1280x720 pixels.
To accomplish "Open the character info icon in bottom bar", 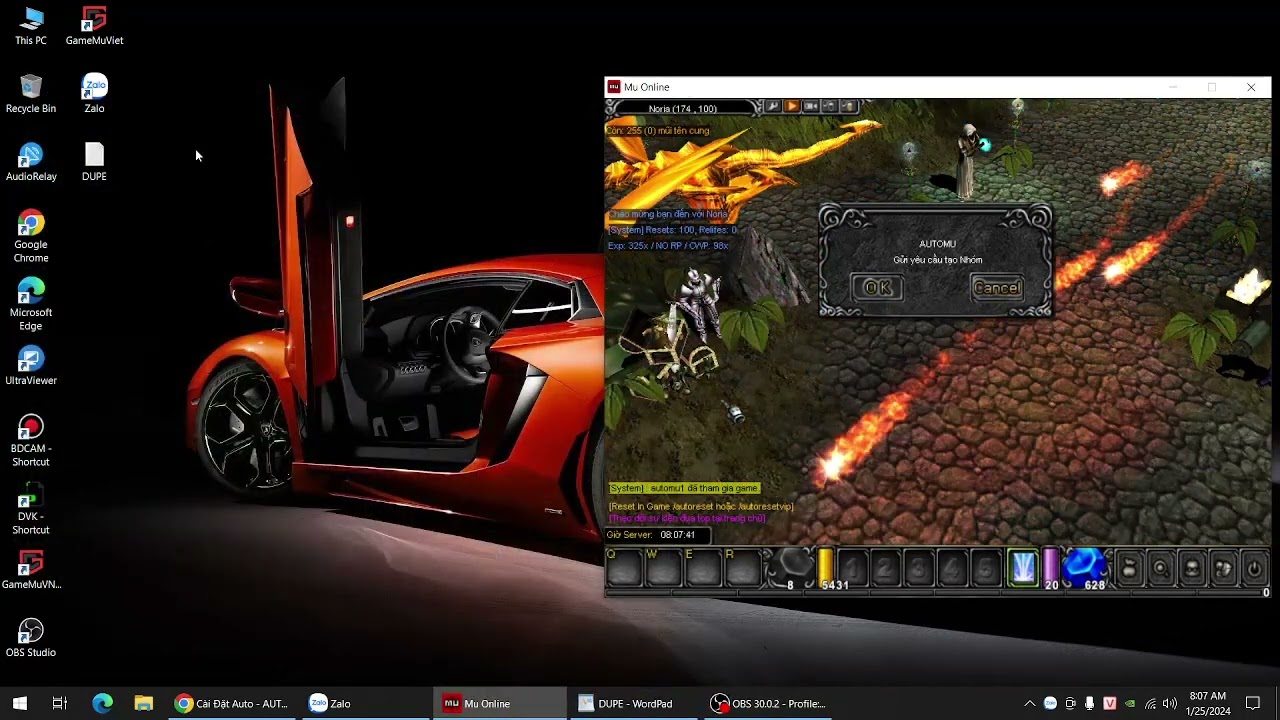I will (1192, 569).
